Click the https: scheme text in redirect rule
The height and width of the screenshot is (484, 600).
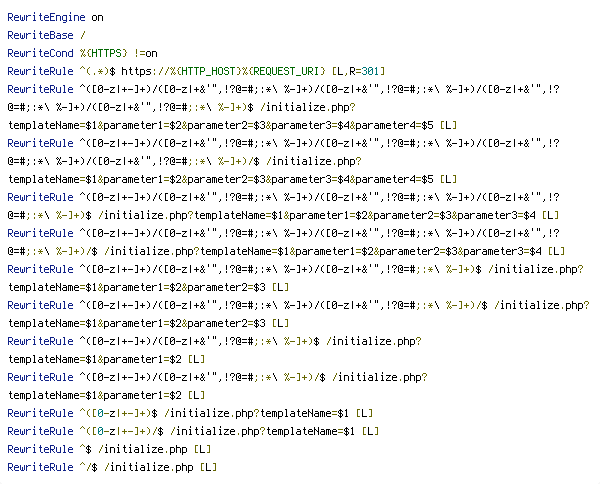coord(139,72)
